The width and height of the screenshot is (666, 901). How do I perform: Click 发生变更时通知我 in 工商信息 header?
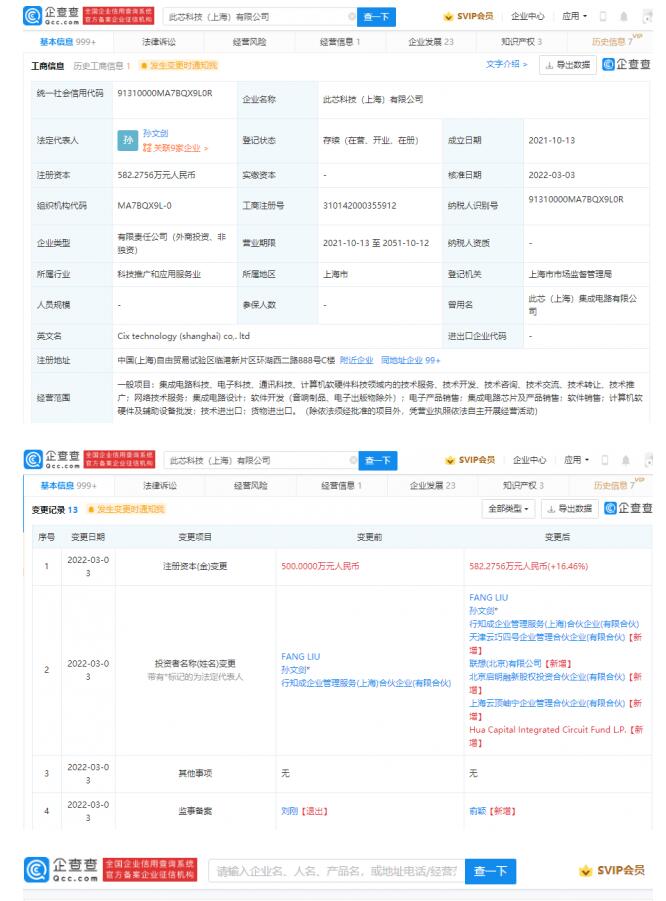point(183,66)
